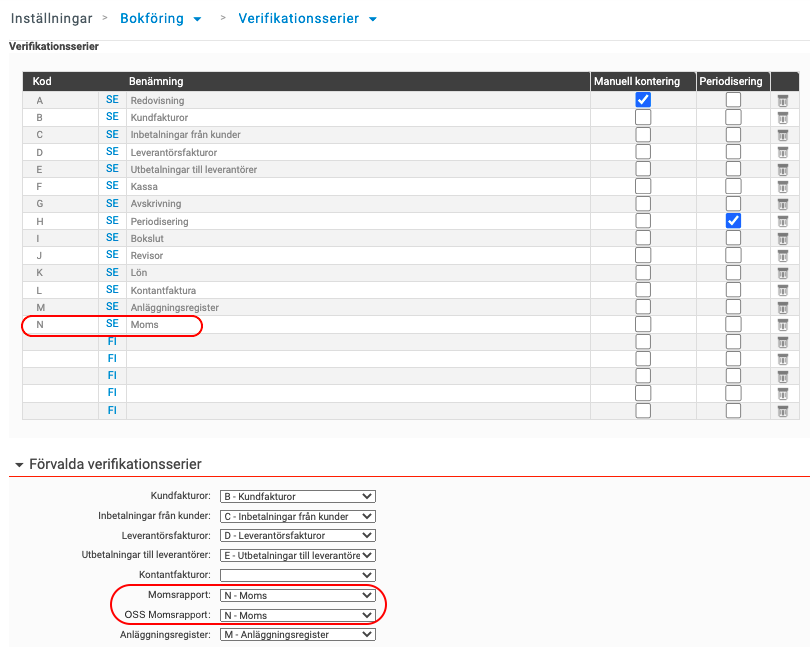Trash icon for Anläggningsregister table row
Image resolution: width=810 pixels, height=647 pixels.
point(783,307)
